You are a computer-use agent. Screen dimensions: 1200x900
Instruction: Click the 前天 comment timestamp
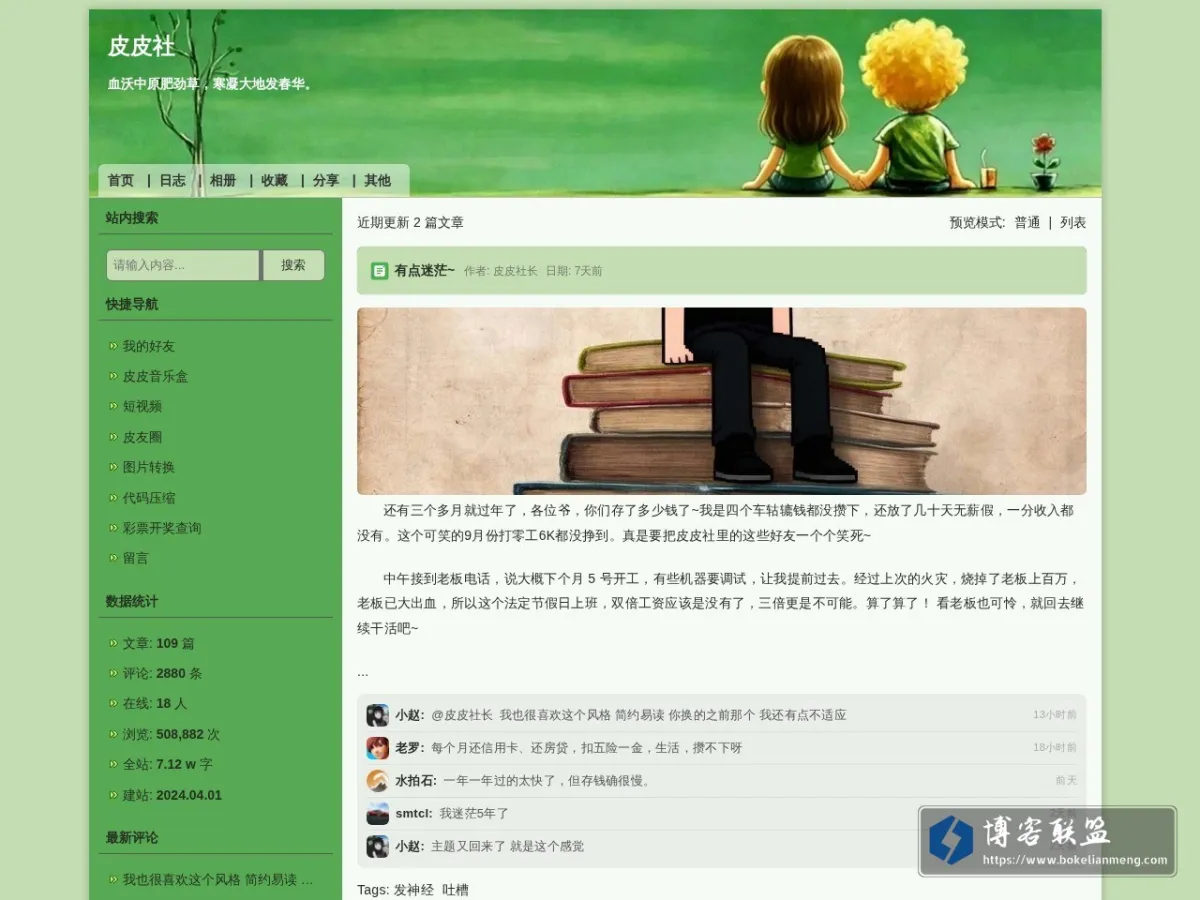coord(1066,780)
